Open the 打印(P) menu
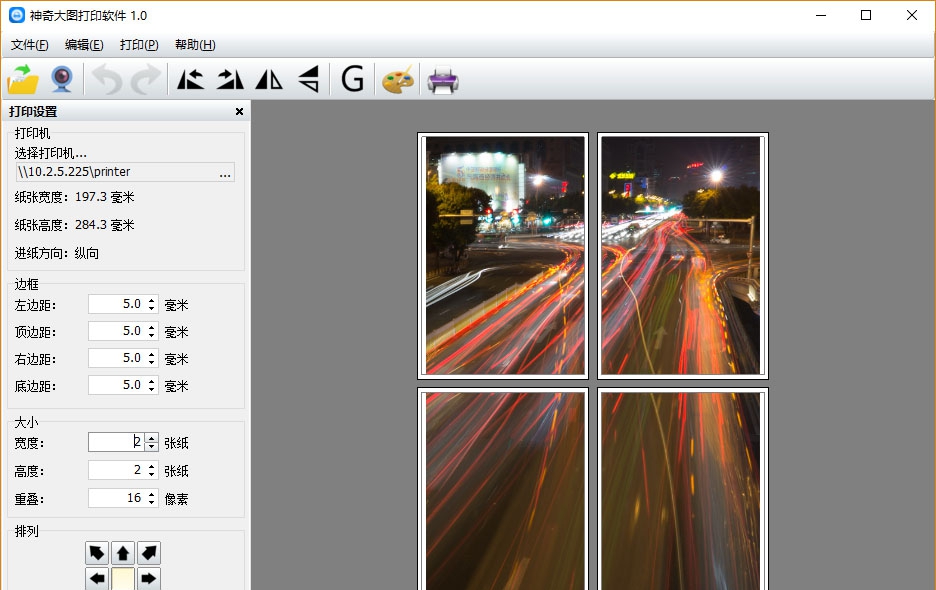Viewport: 936px width, 590px height. point(139,45)
